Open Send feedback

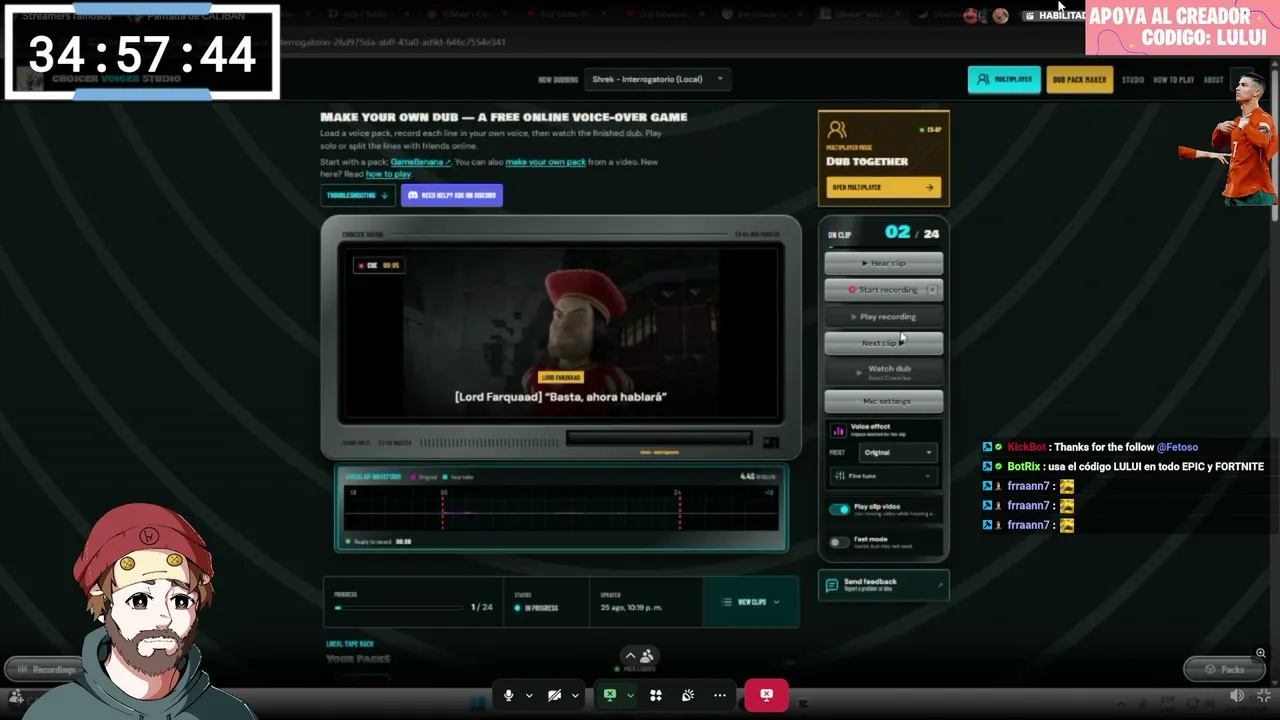[x=883, y=585]
